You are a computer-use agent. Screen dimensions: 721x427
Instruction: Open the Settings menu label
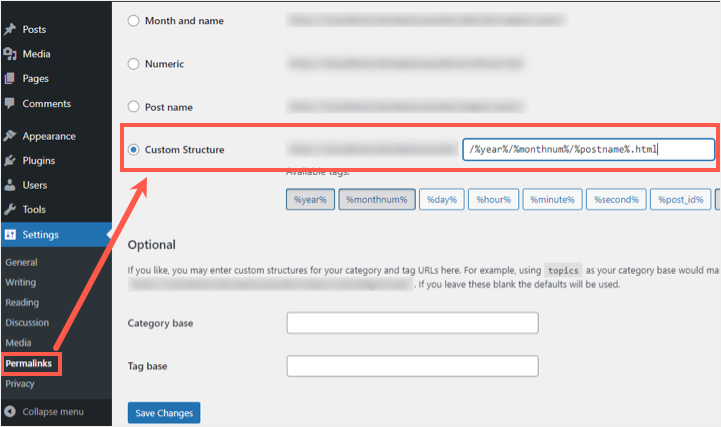(x=40, y=235)
